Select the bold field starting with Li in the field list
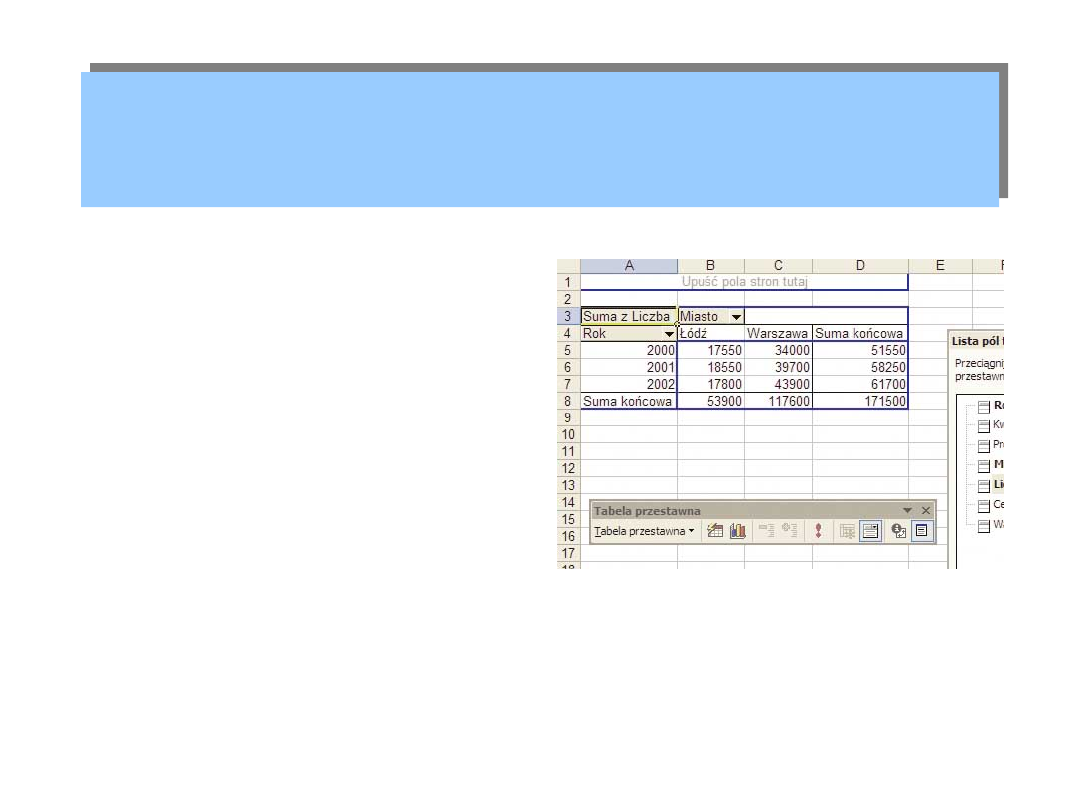The height and width of the screenshot is (810, 1080). coord(996,485)
